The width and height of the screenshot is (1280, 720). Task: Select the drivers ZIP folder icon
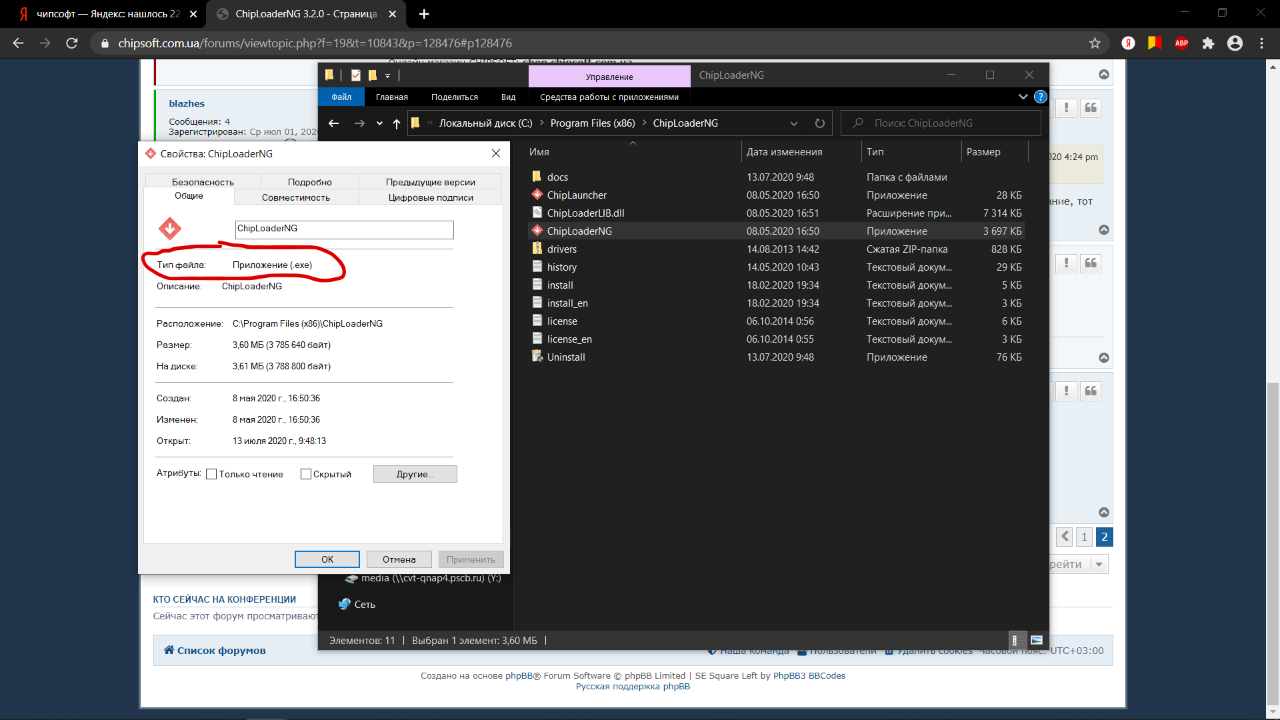pos(537,249)
